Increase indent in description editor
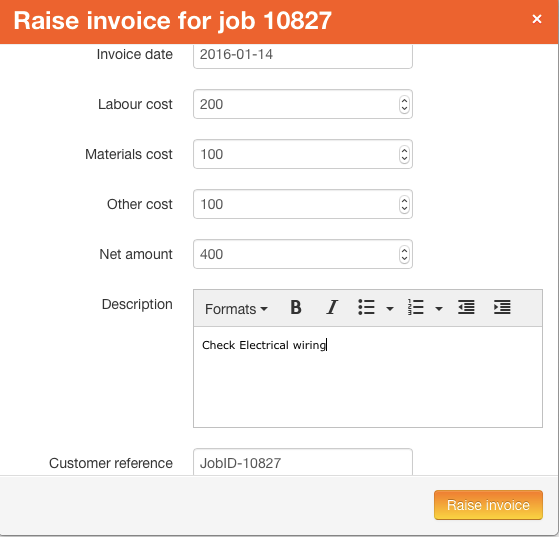Viewport: 559px width, 537px height. click(x=502, y=308)
